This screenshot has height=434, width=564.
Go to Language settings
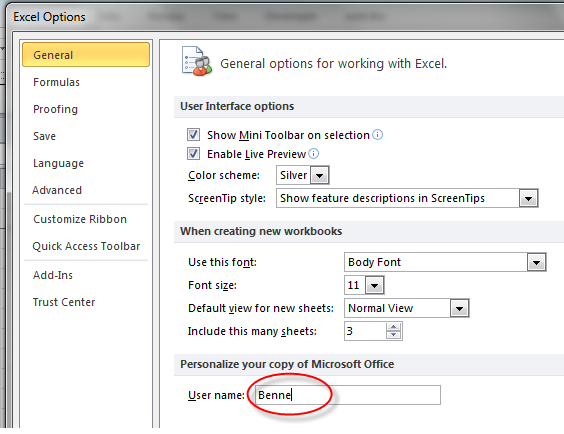pyautogui.click(x=58, y=163)
